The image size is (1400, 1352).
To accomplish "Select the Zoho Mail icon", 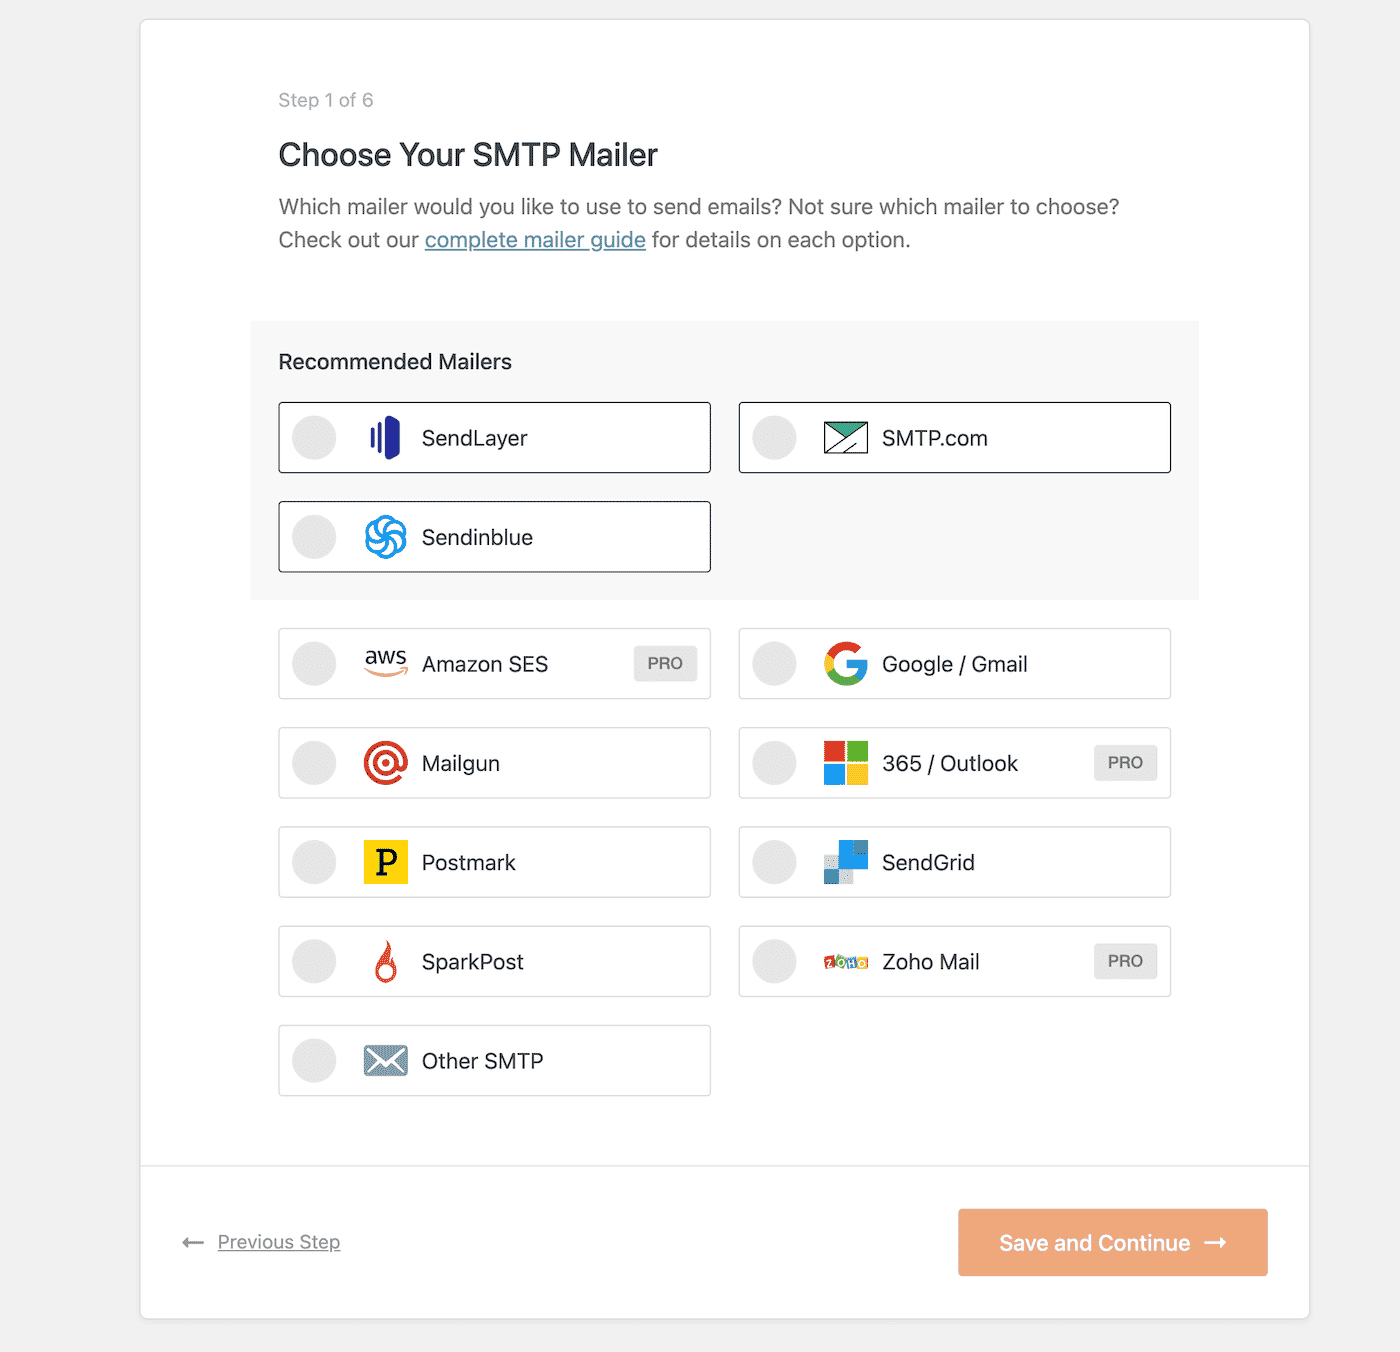I will point(846,961).
